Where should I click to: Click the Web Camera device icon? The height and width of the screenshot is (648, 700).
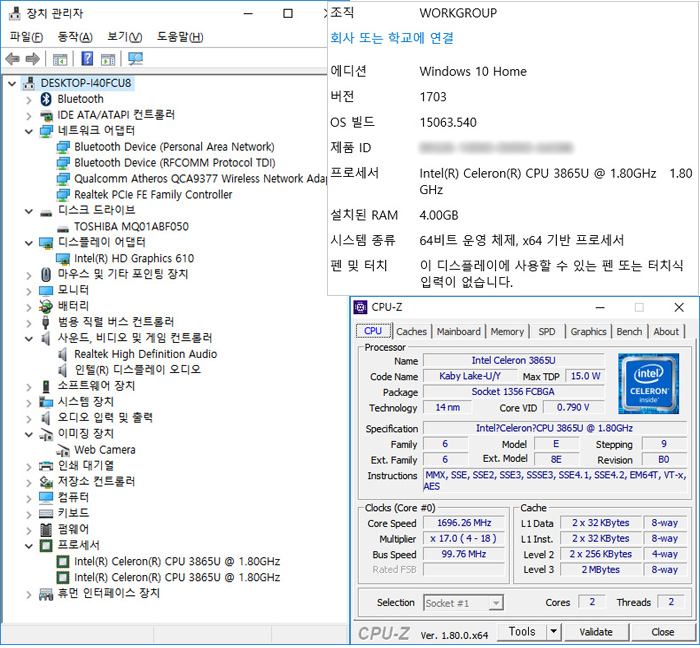click(62, 450)
